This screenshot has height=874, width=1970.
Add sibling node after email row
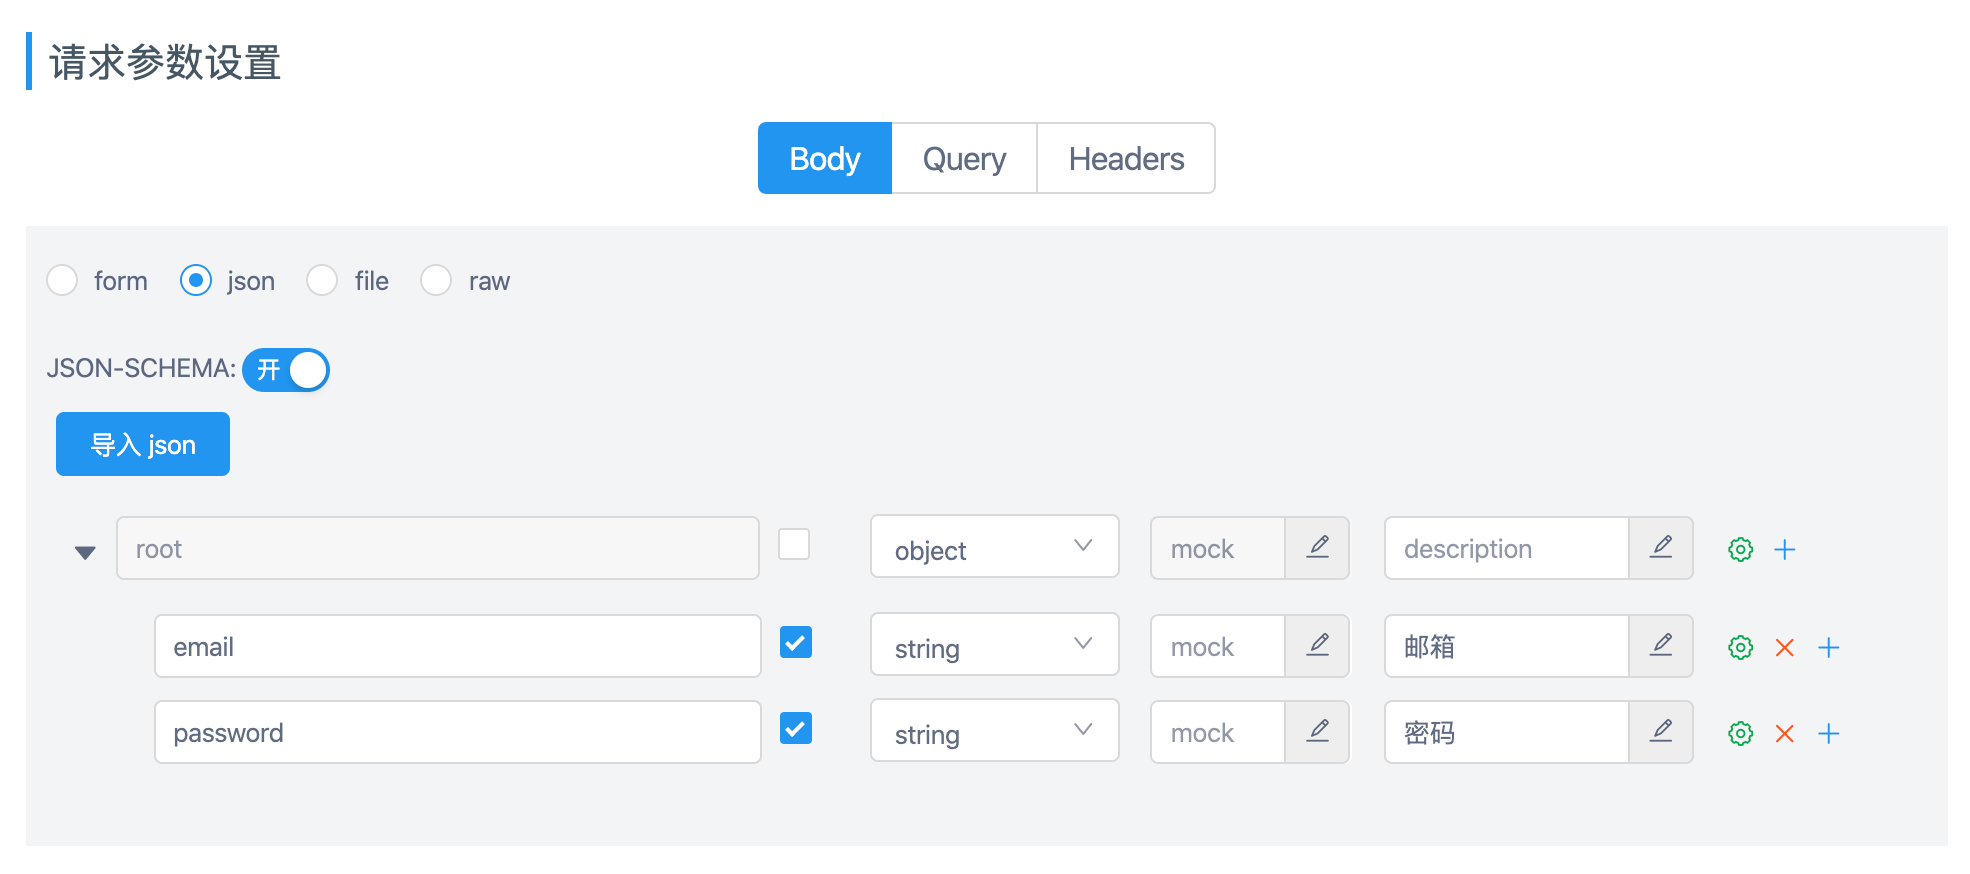(1828, 647)
